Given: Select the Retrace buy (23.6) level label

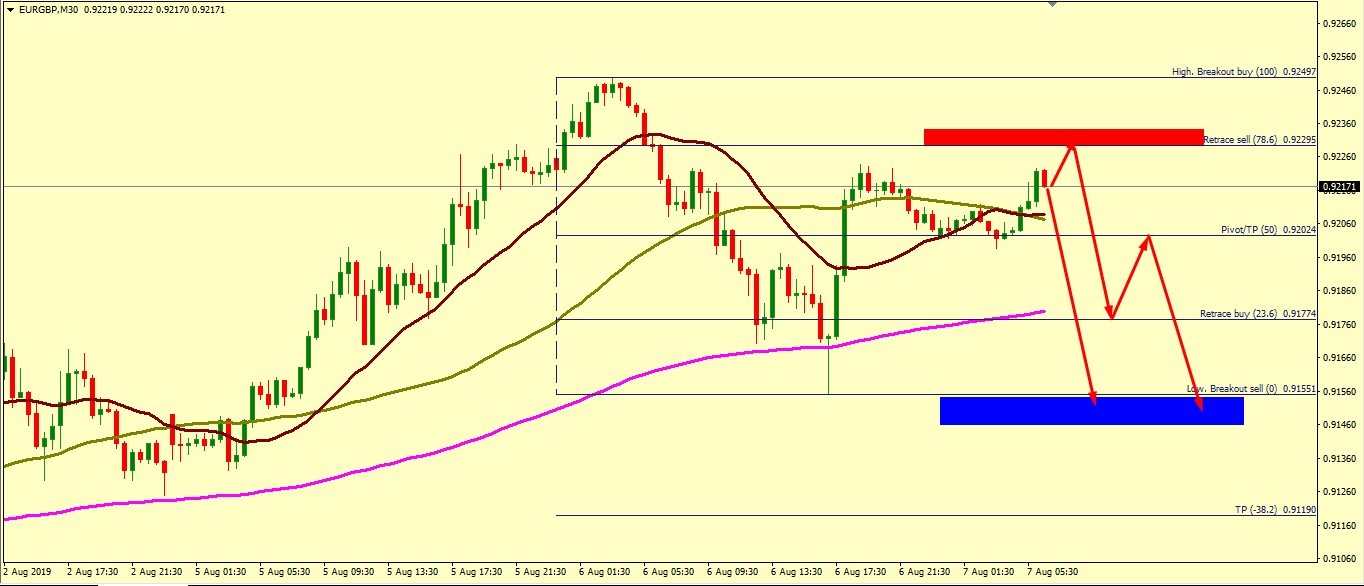Looking at the screenshot, I should (x=1253, y=314).
